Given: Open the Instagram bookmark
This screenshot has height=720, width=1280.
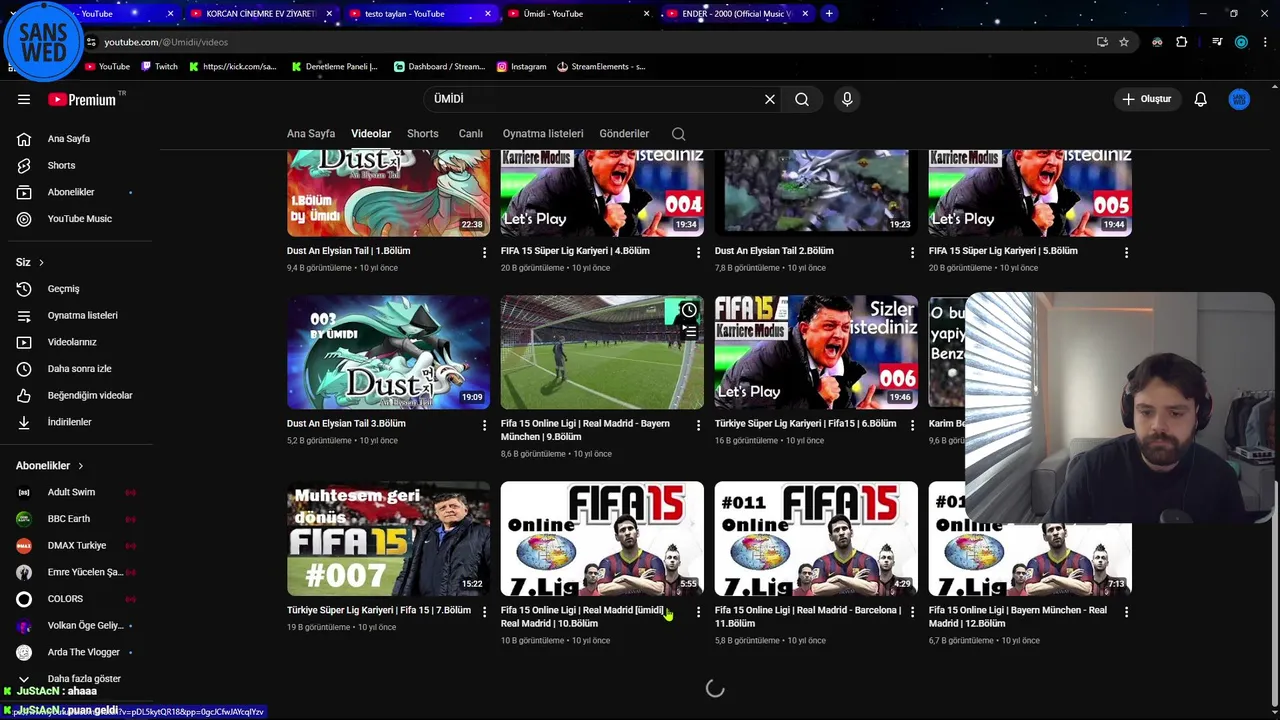Looking at the screenshot, I should (521, 67).
